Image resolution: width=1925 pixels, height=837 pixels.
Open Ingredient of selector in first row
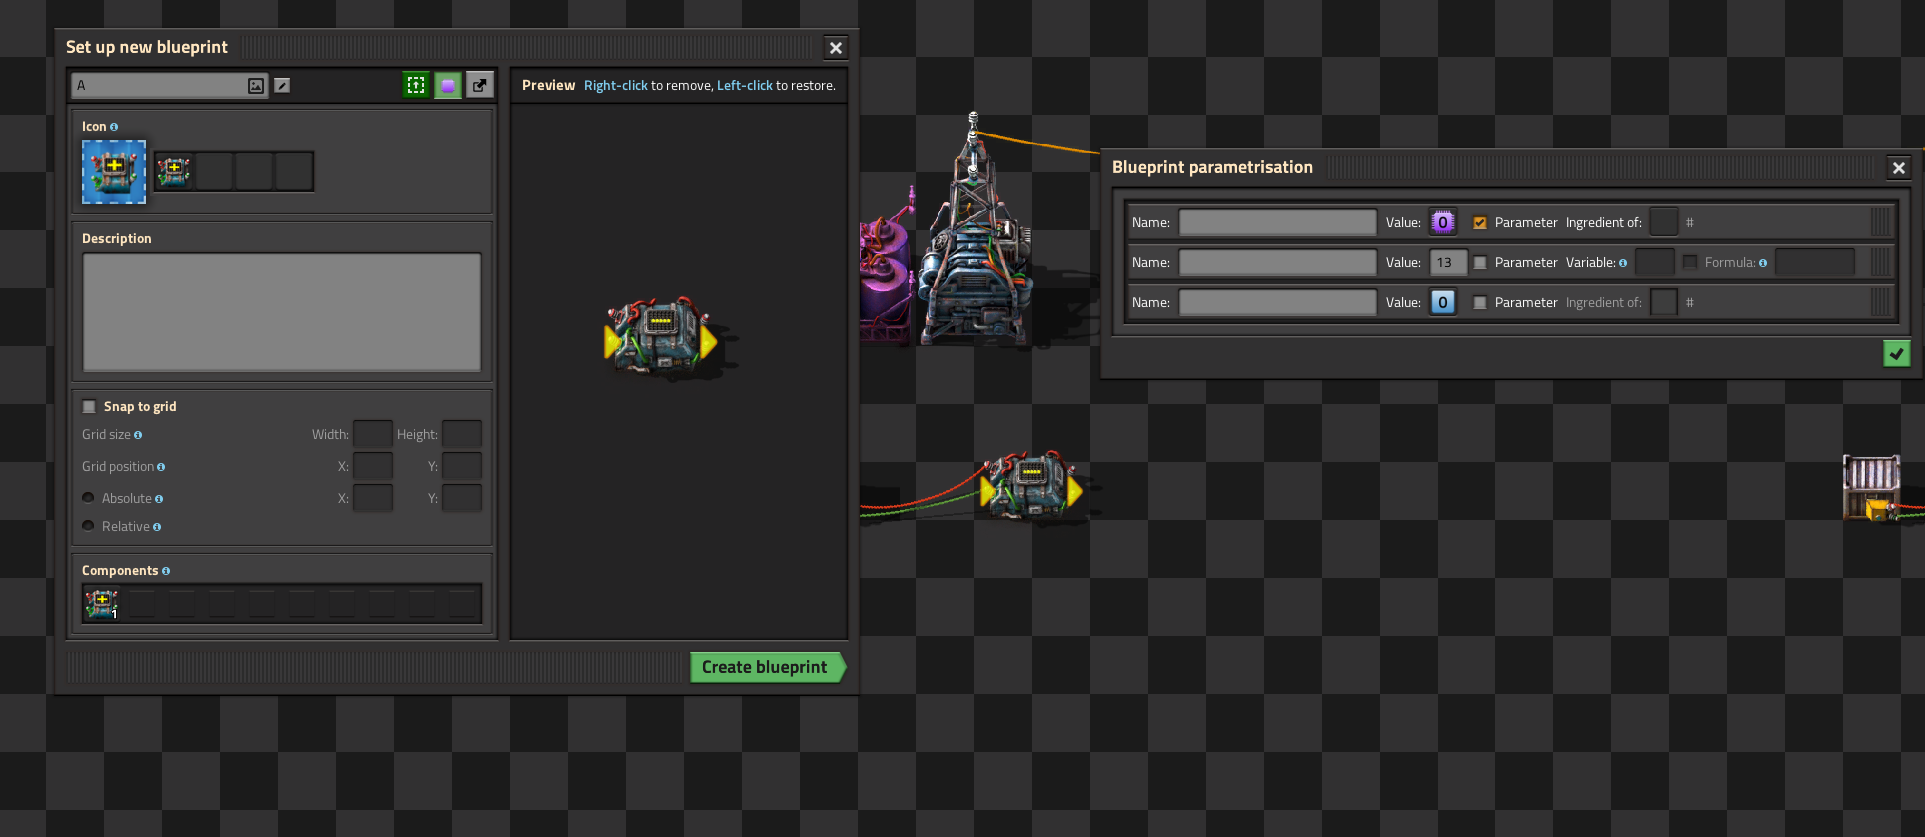1664,222
